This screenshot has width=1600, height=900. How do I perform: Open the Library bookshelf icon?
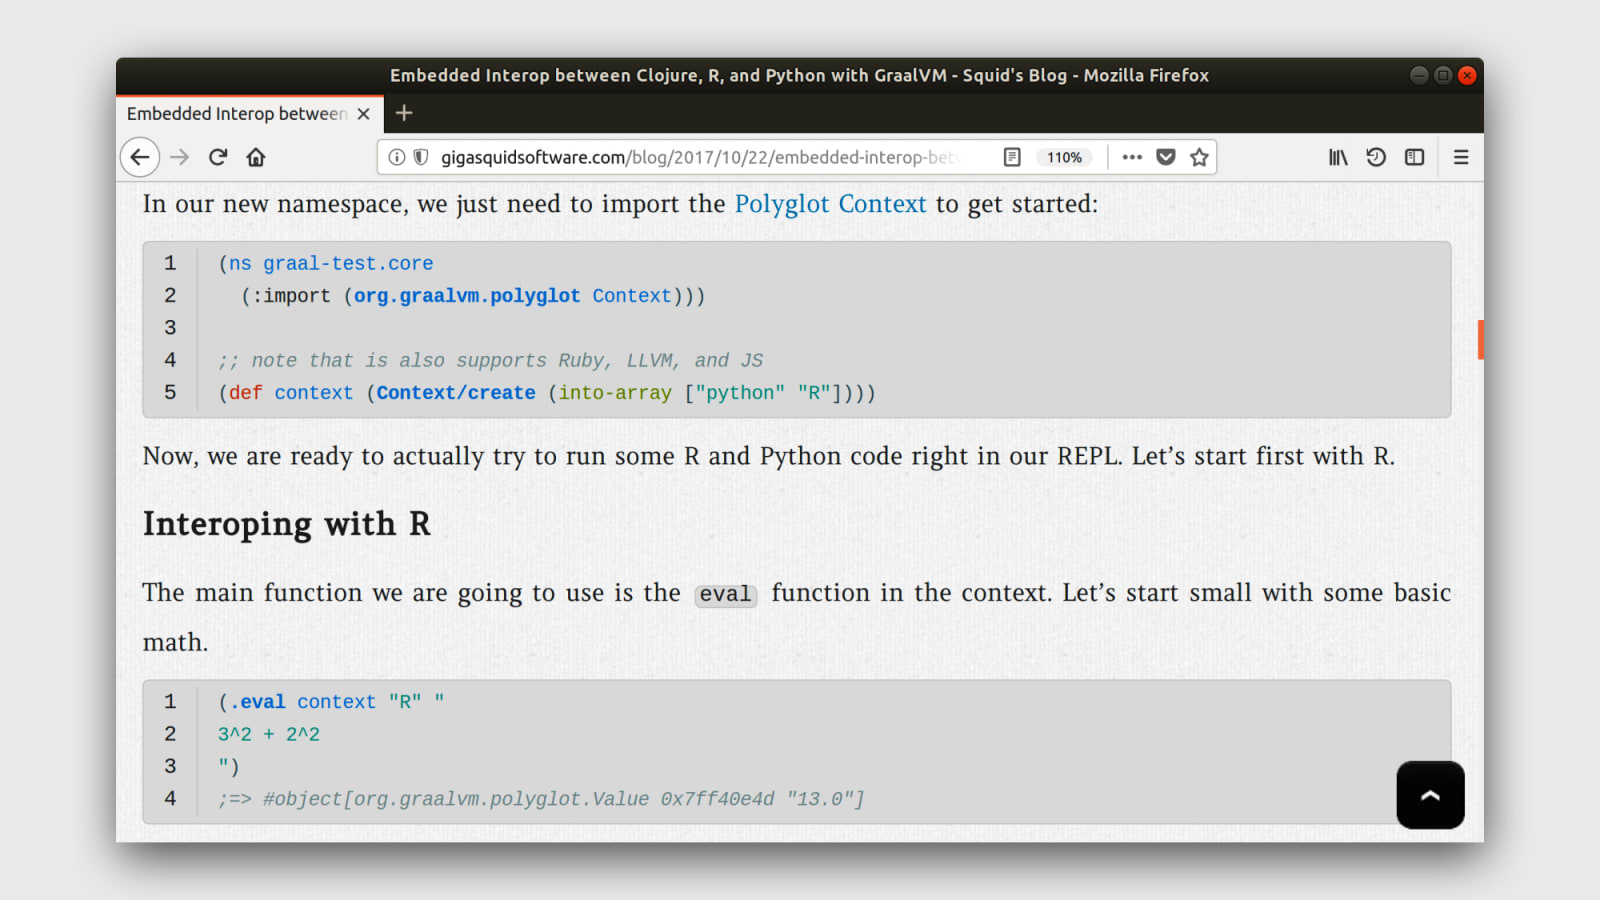[x=1338, y=157]
